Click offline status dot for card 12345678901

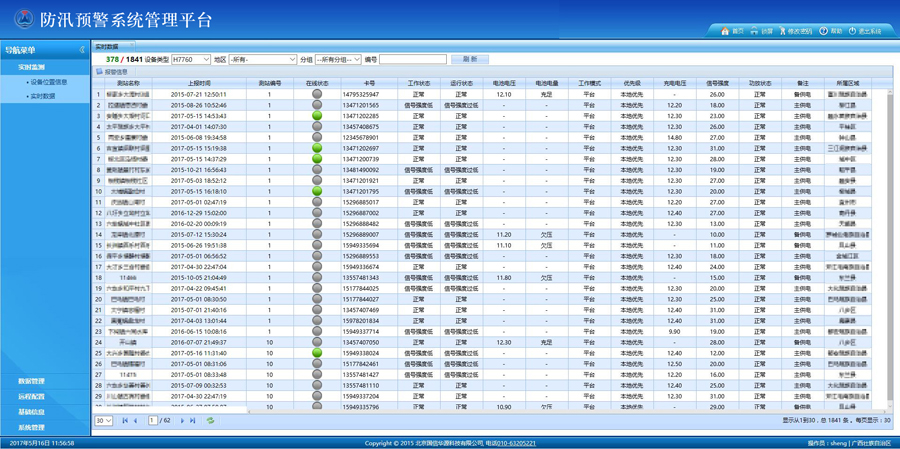(x=317, y=137)
